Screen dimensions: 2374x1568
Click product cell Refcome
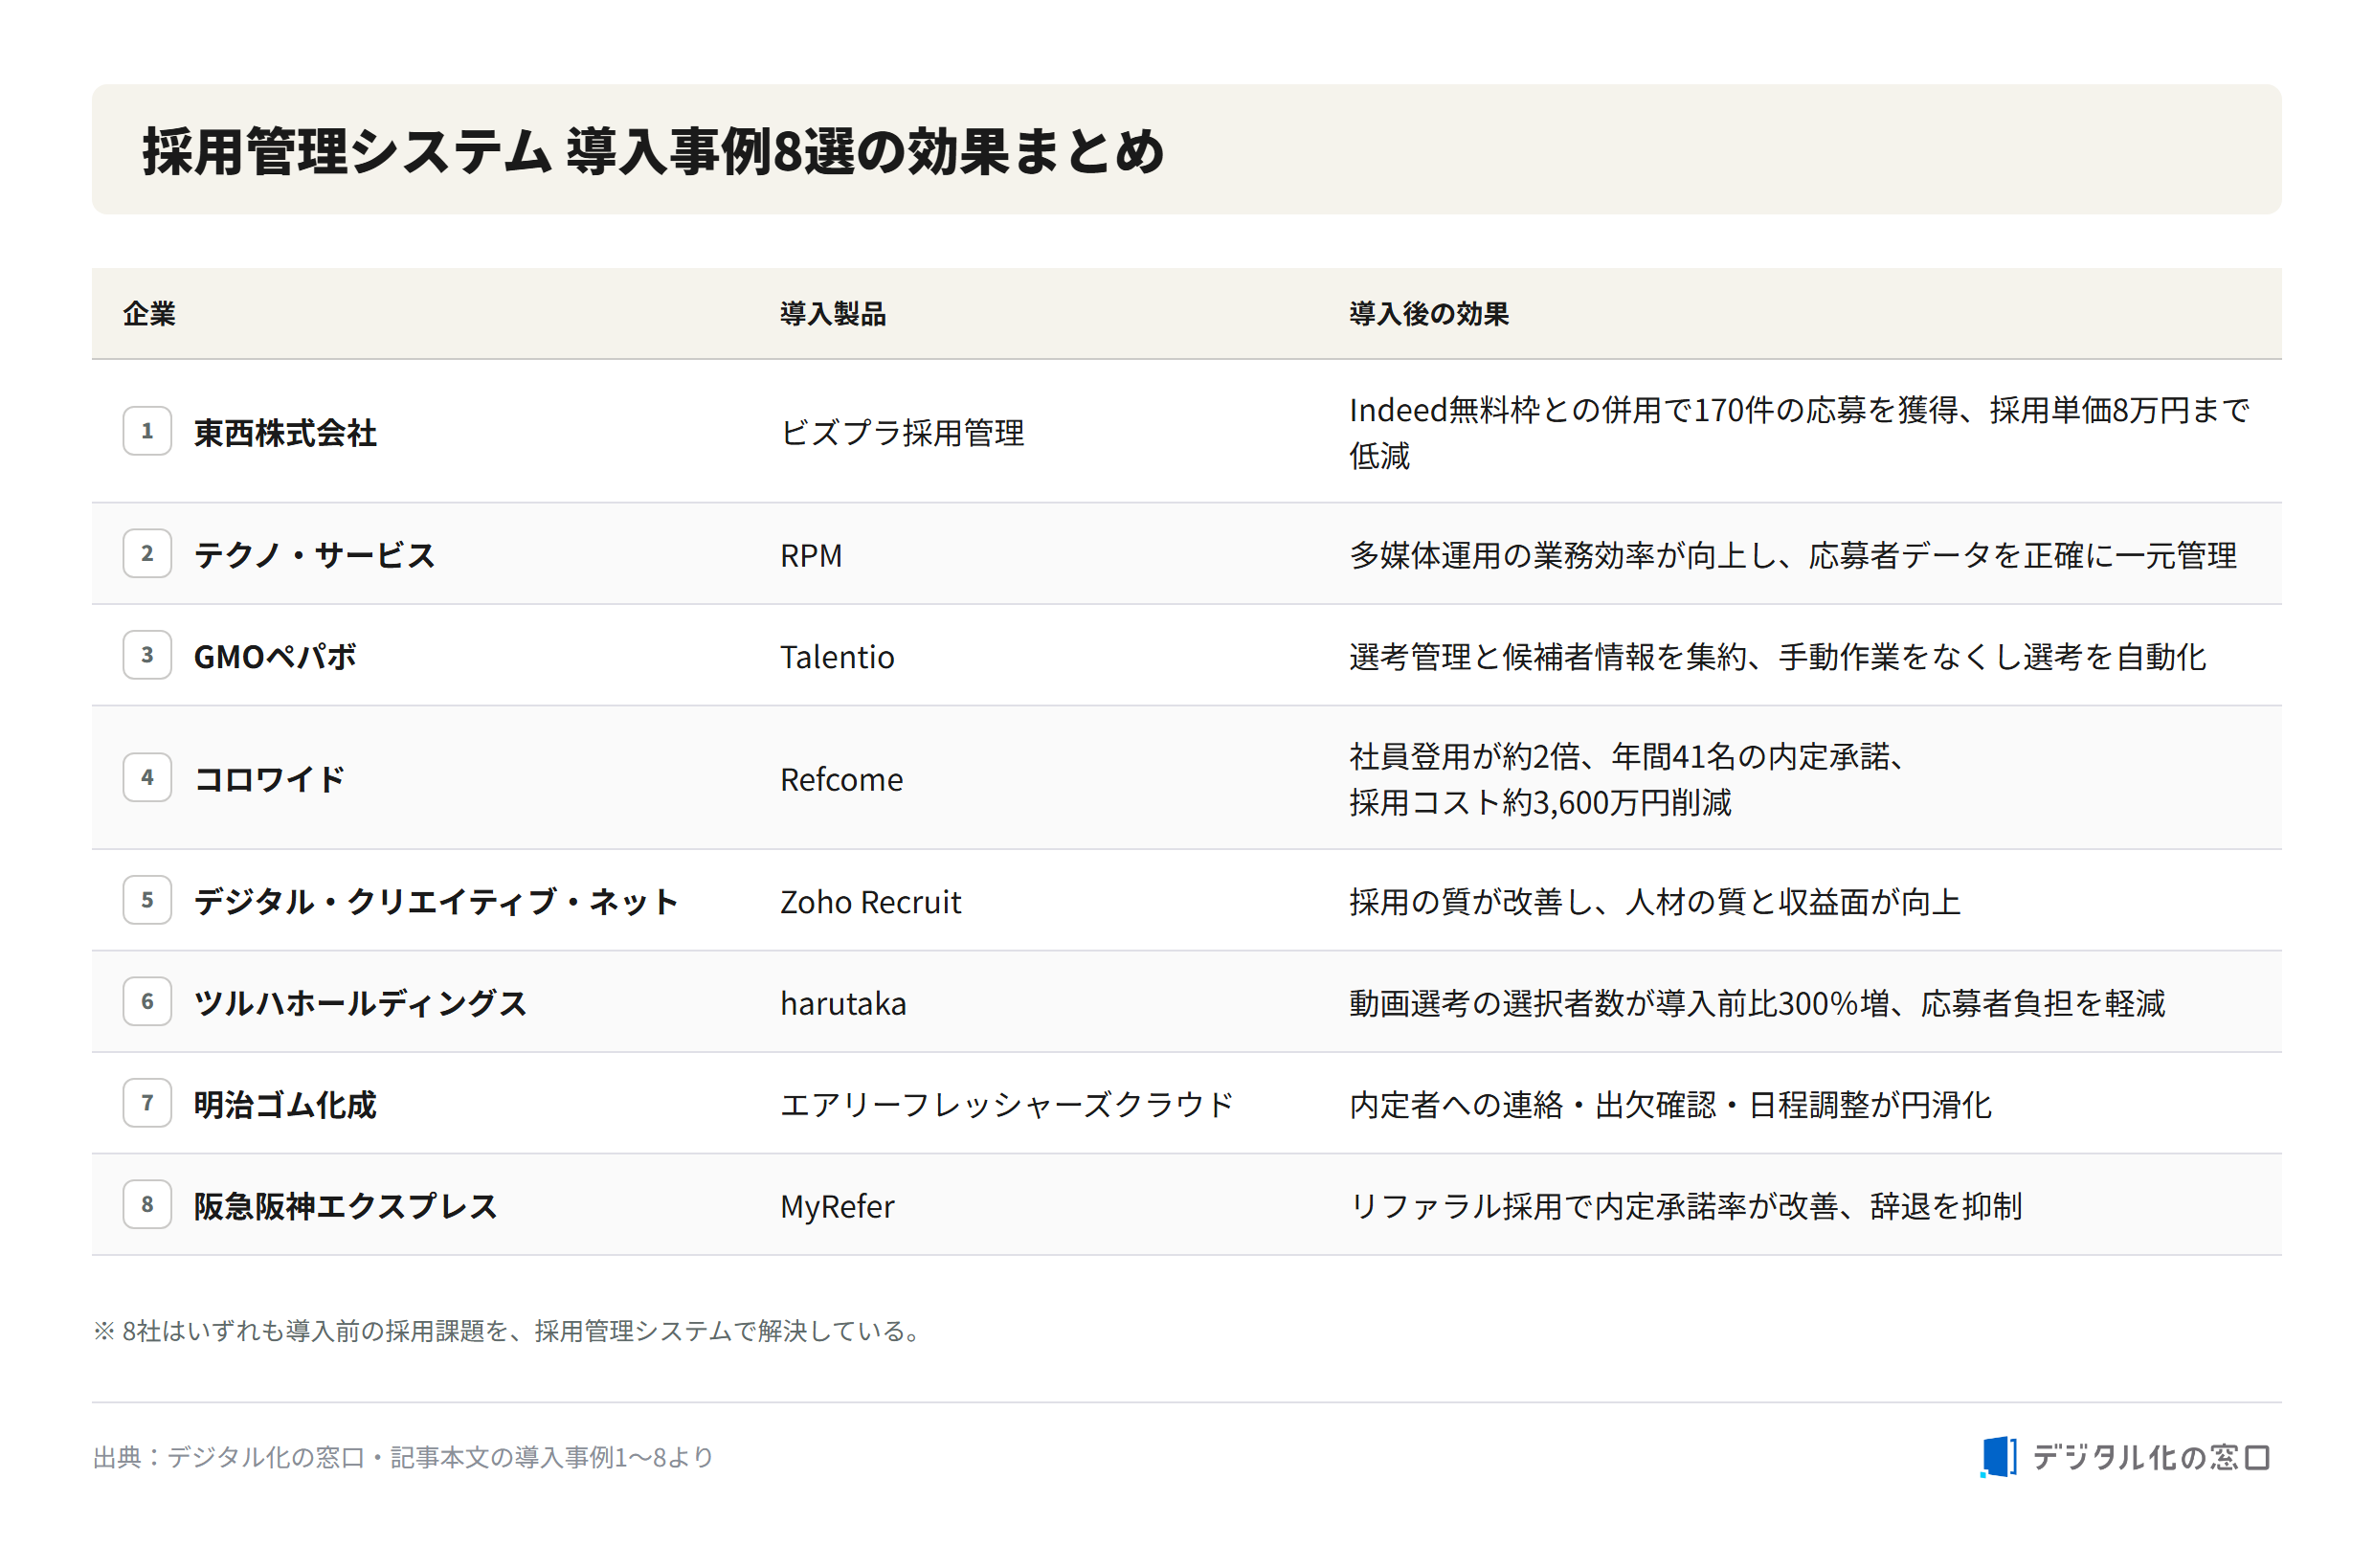pyautogui.click(x=841, y=779)
